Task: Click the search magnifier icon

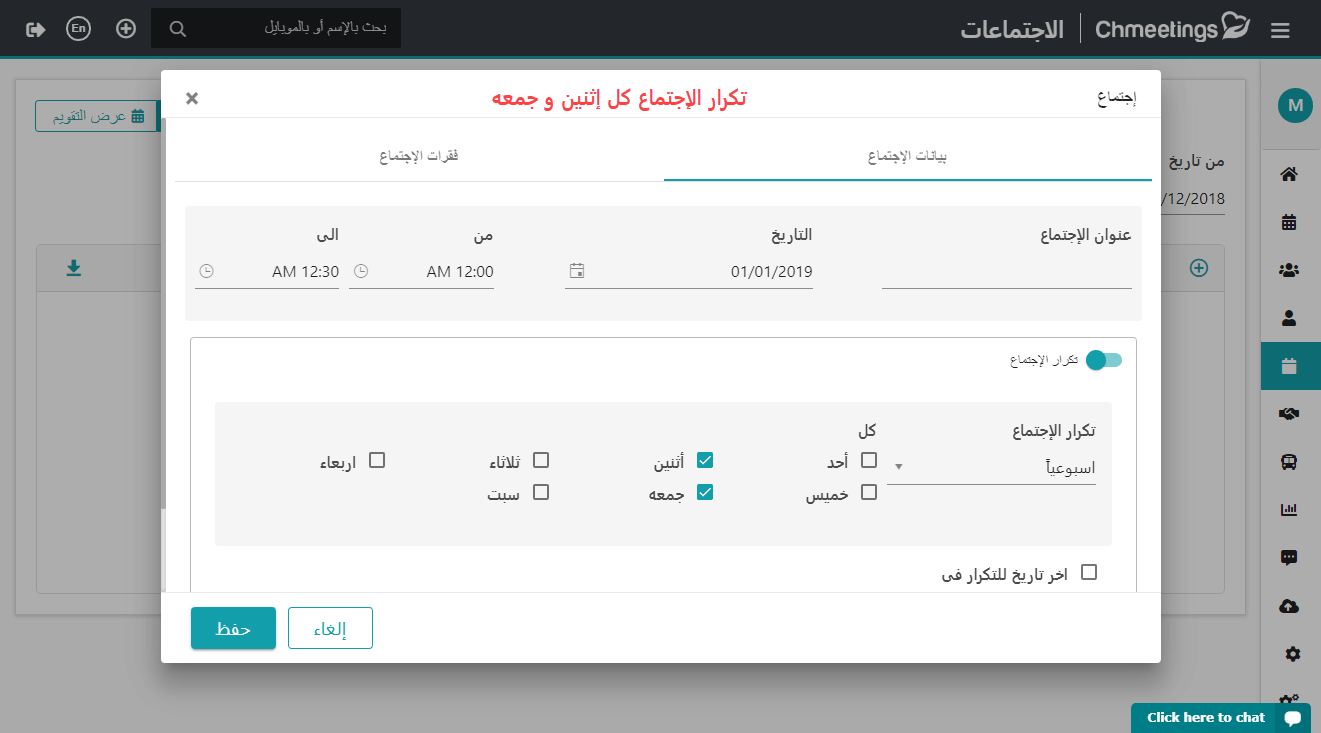Action: pos(178,29)
